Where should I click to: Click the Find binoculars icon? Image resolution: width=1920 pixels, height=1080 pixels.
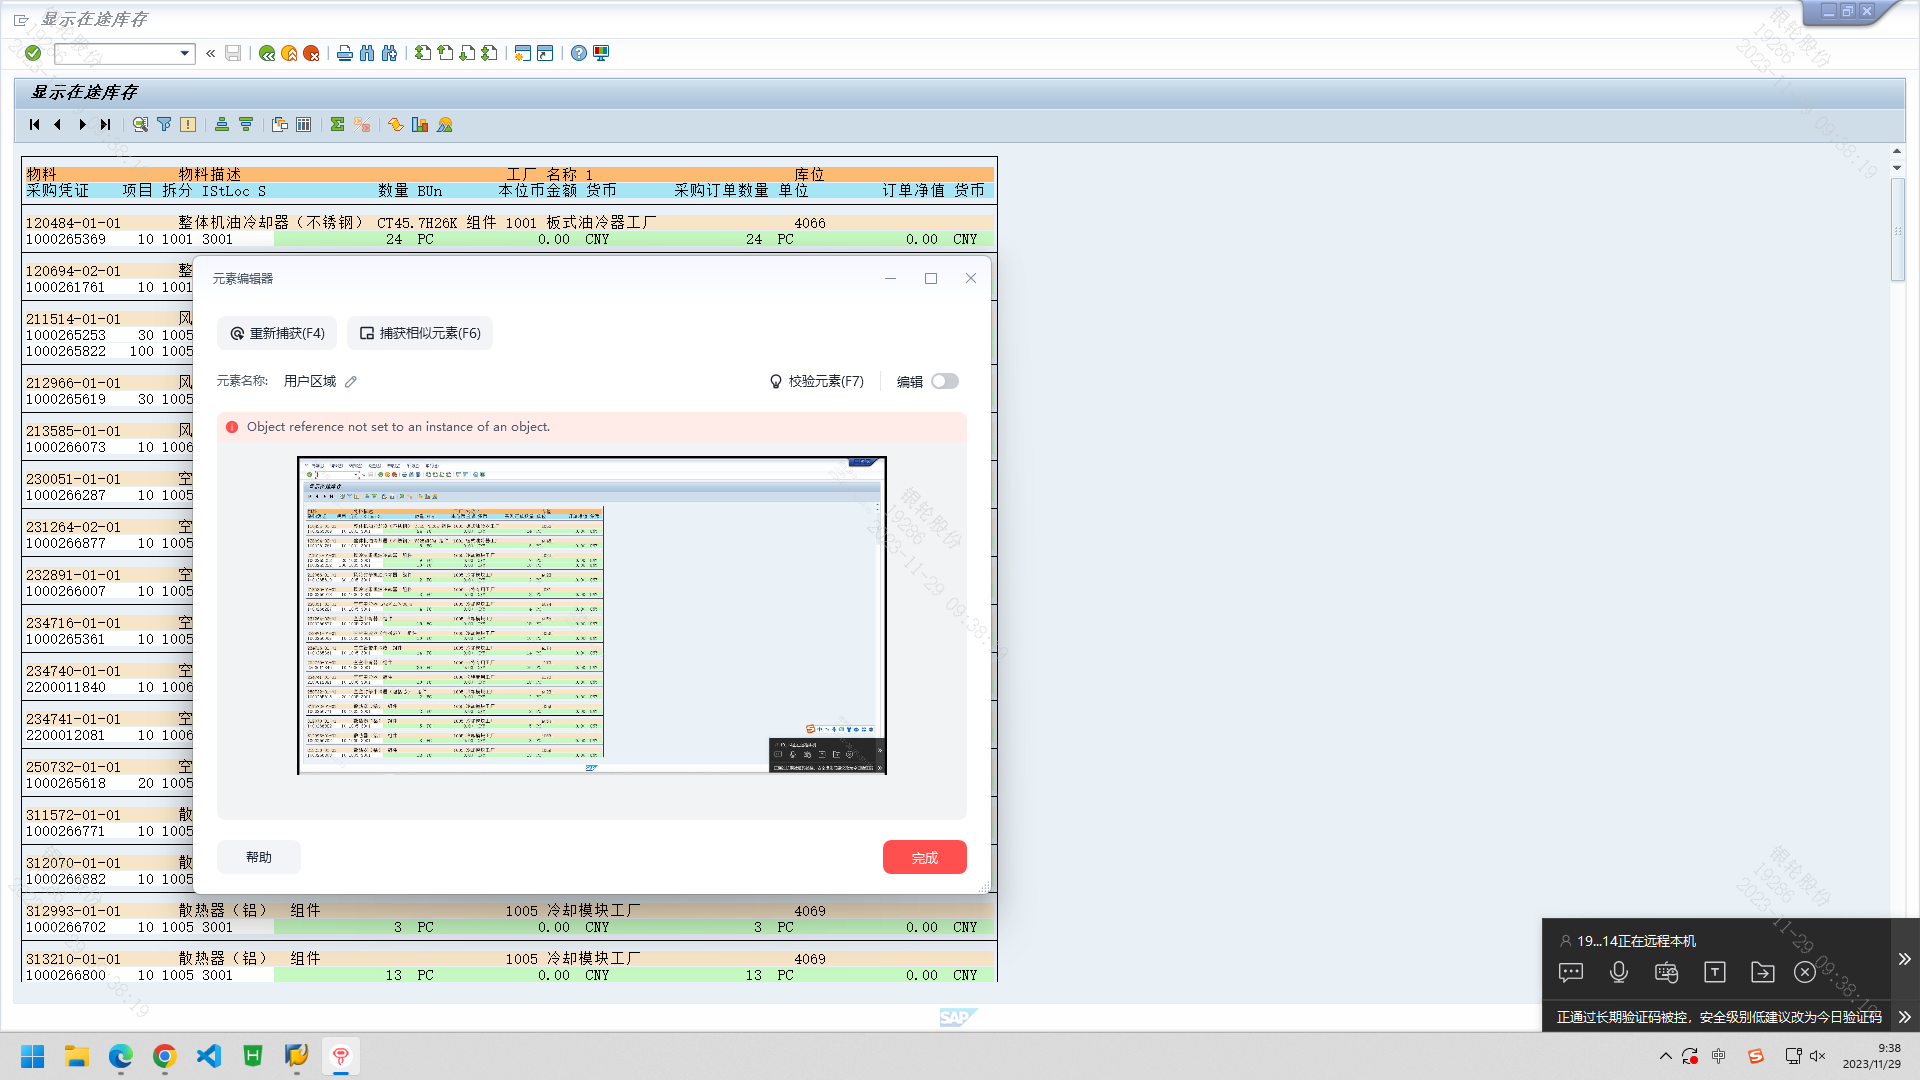point(367,53)
